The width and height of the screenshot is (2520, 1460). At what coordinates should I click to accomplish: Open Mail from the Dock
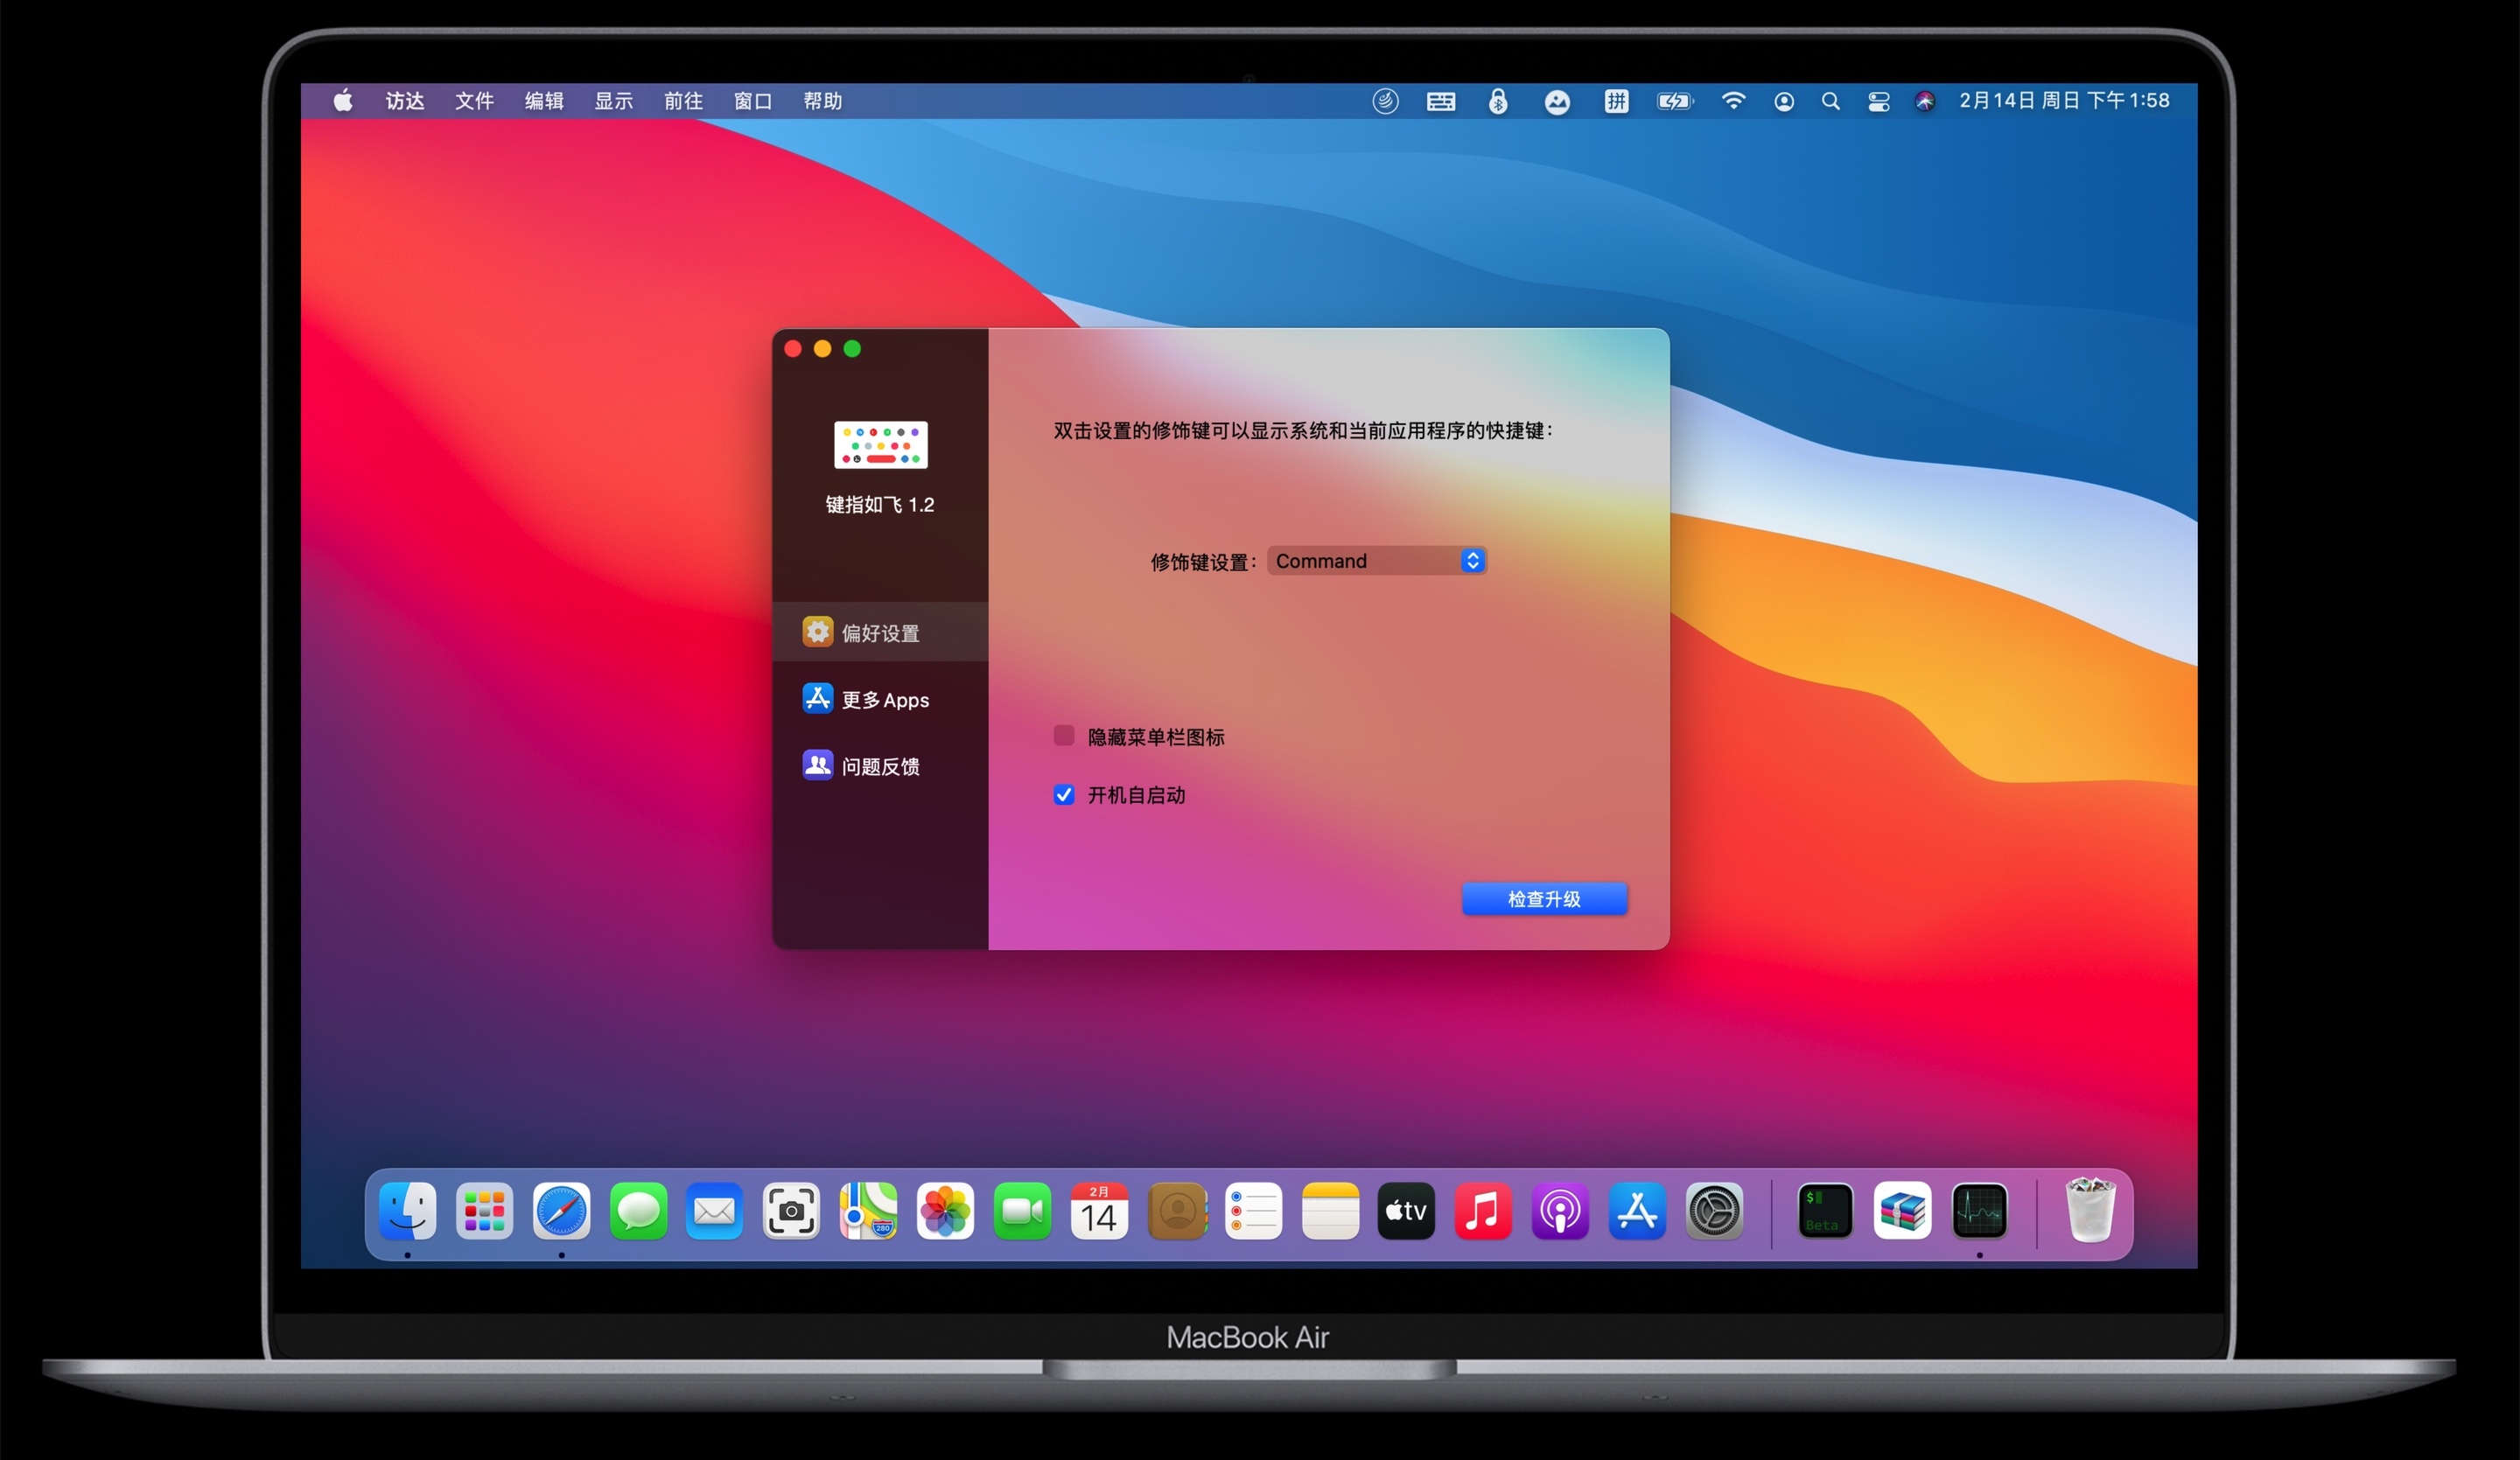714,1211
